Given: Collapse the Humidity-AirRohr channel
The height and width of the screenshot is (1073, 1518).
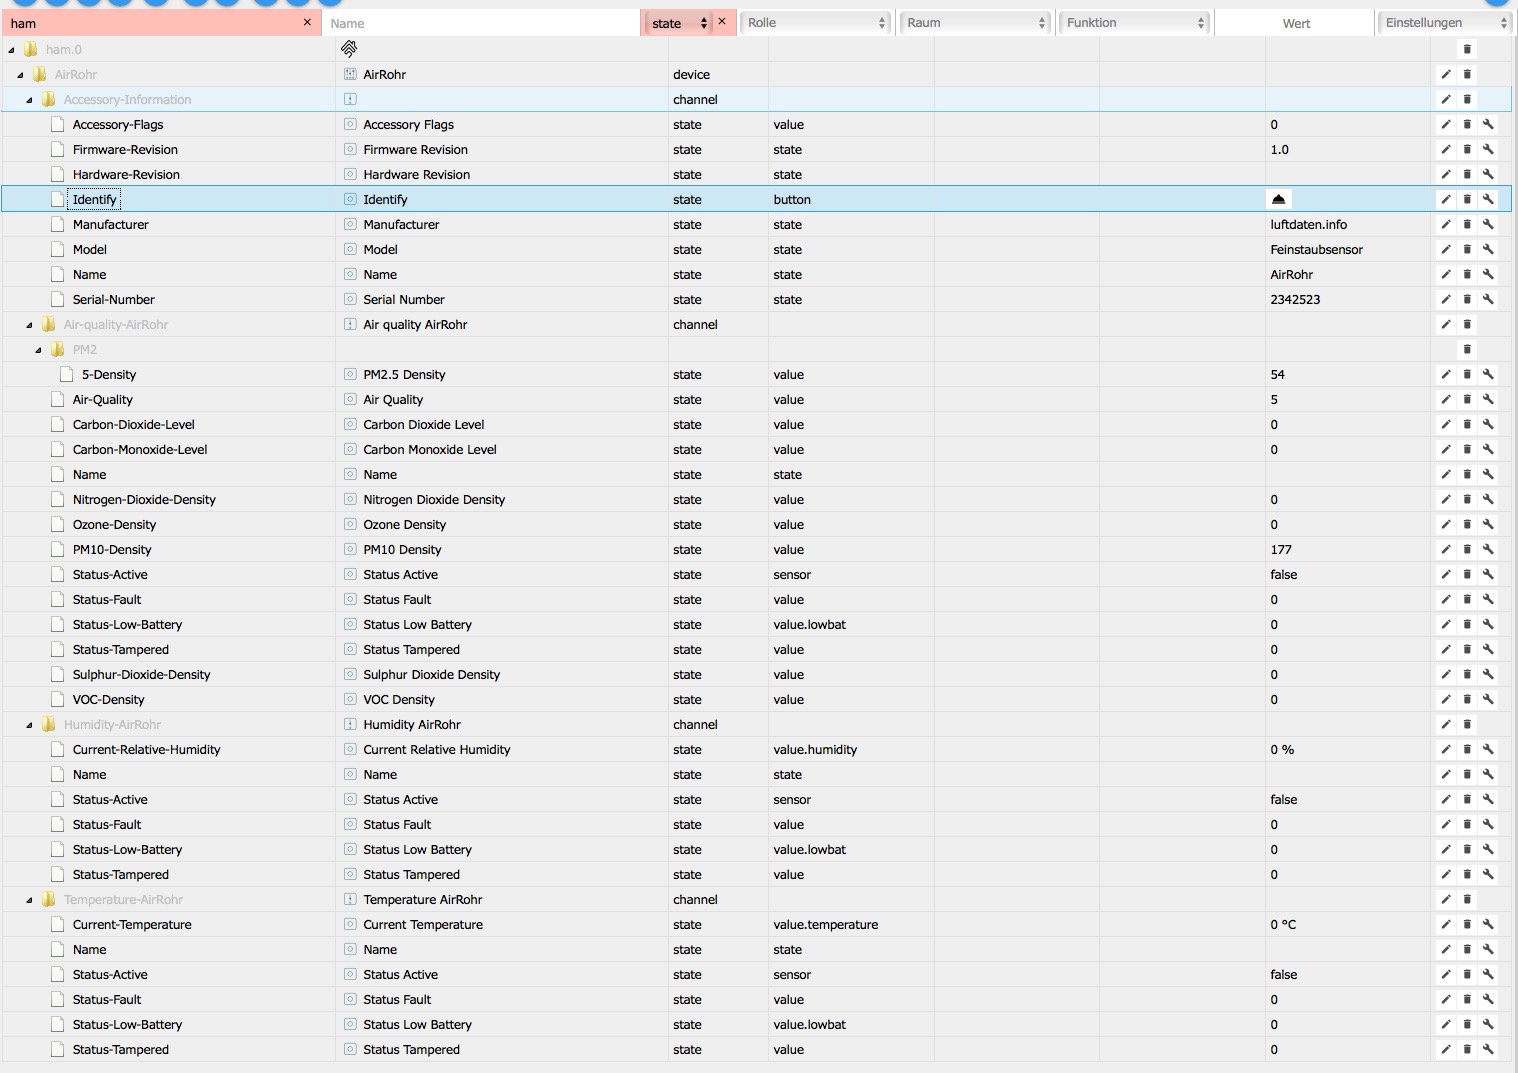Looking at the screenshot, I should click(x=29, y=724).
